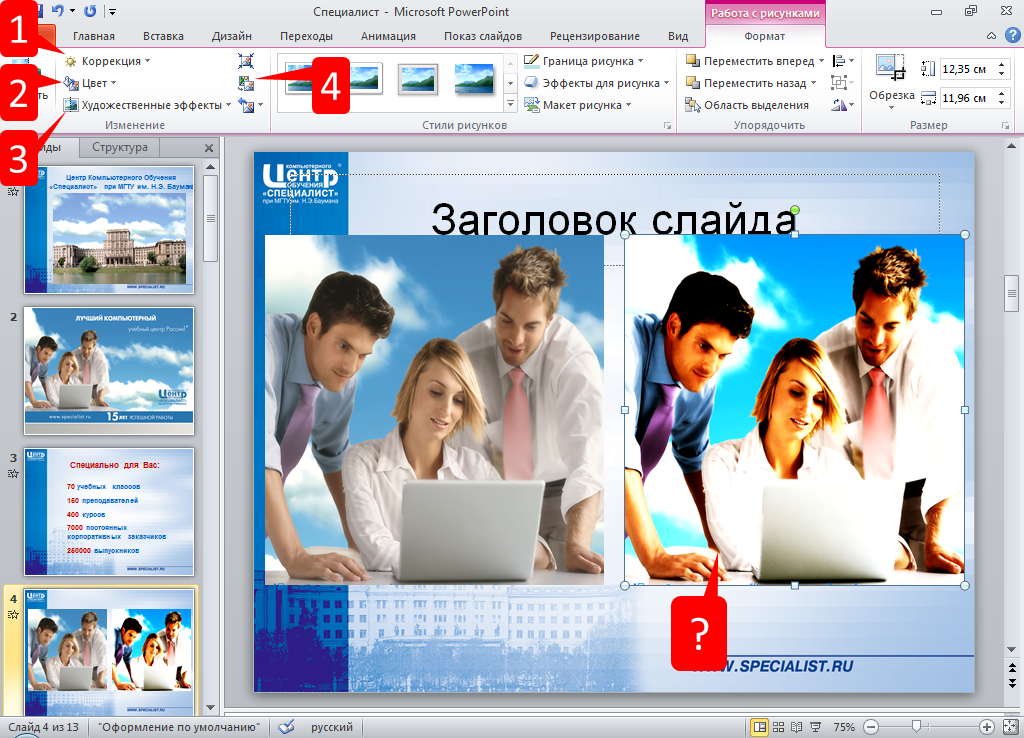
Task: Click the Undo icon in quick access
Action: [59, 11]
